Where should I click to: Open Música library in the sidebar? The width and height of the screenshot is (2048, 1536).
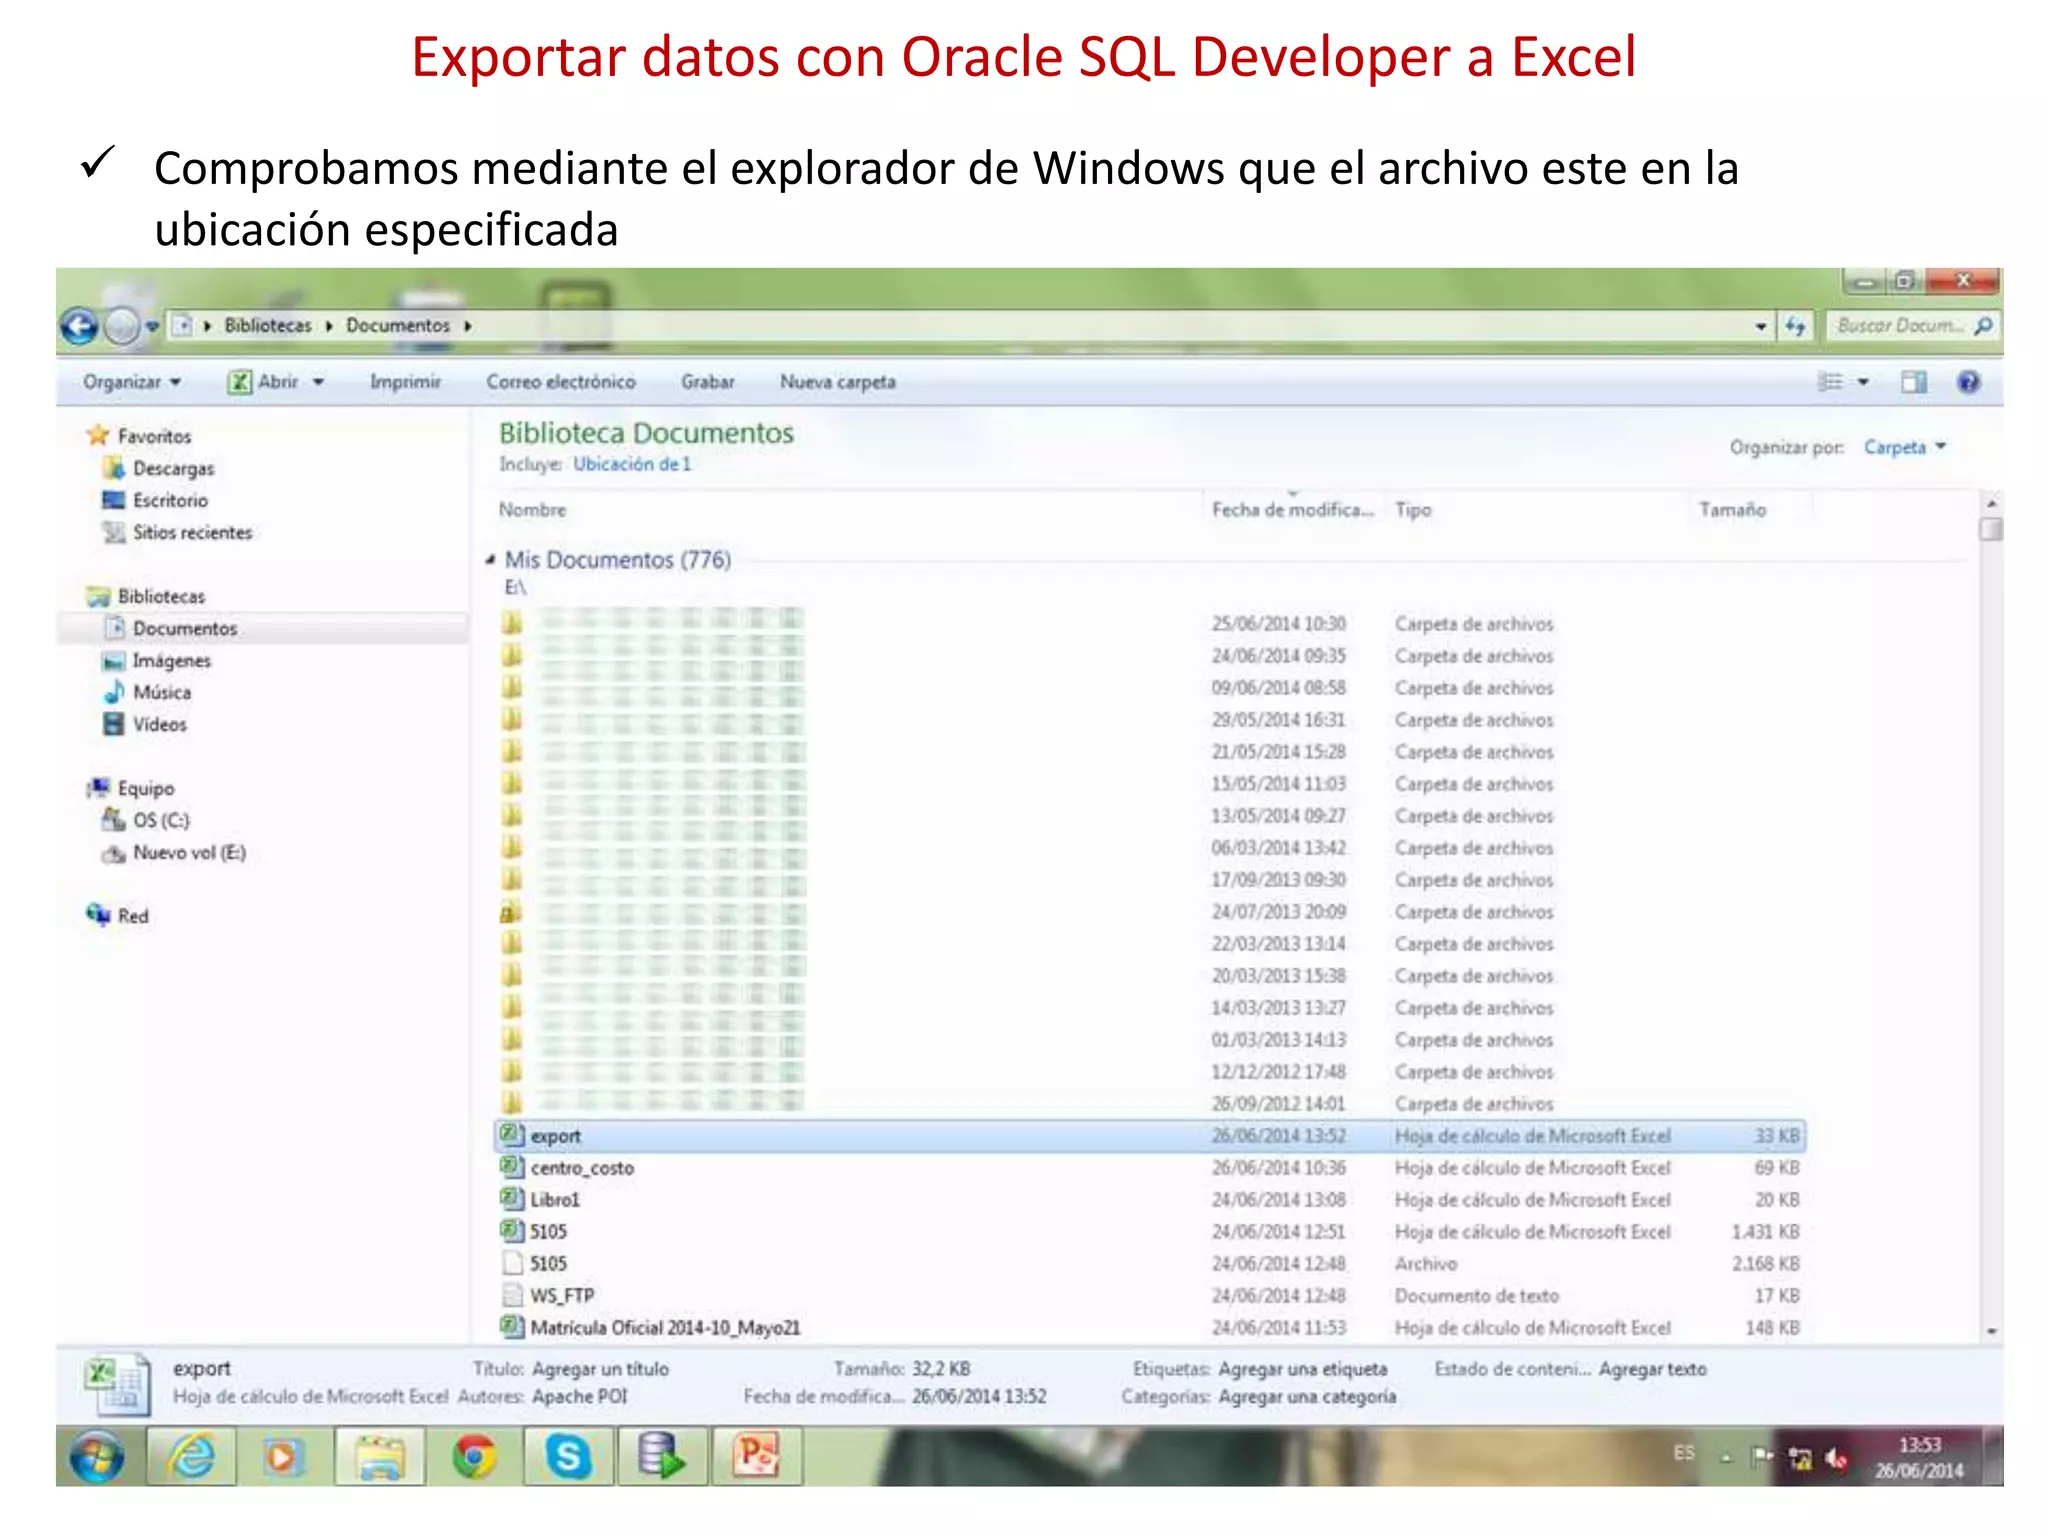pyautogui.click(x=161, y=692)
